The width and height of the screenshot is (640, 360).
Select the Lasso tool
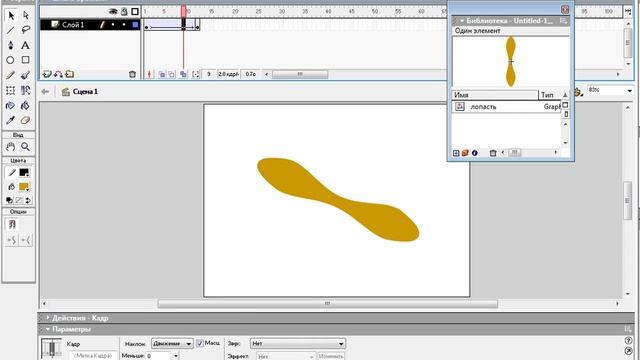(x=26, y=30)
